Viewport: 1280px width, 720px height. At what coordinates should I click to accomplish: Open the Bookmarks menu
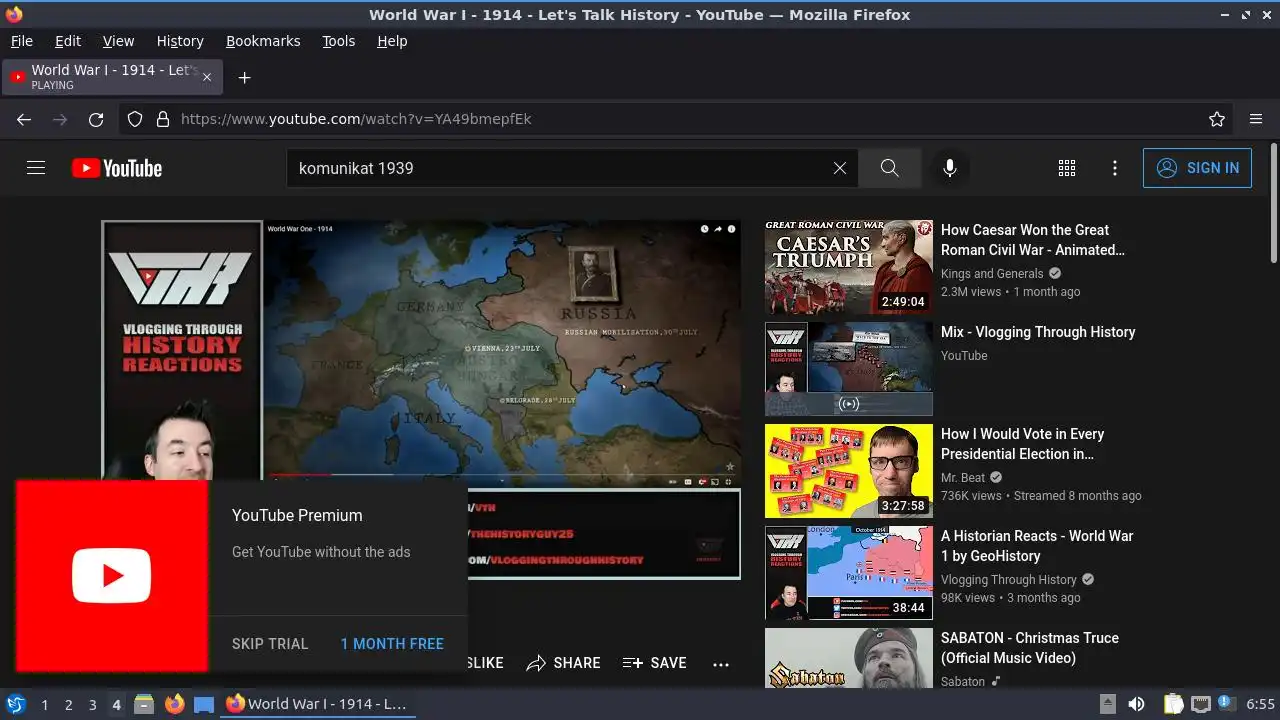click(x=263, y=41)
